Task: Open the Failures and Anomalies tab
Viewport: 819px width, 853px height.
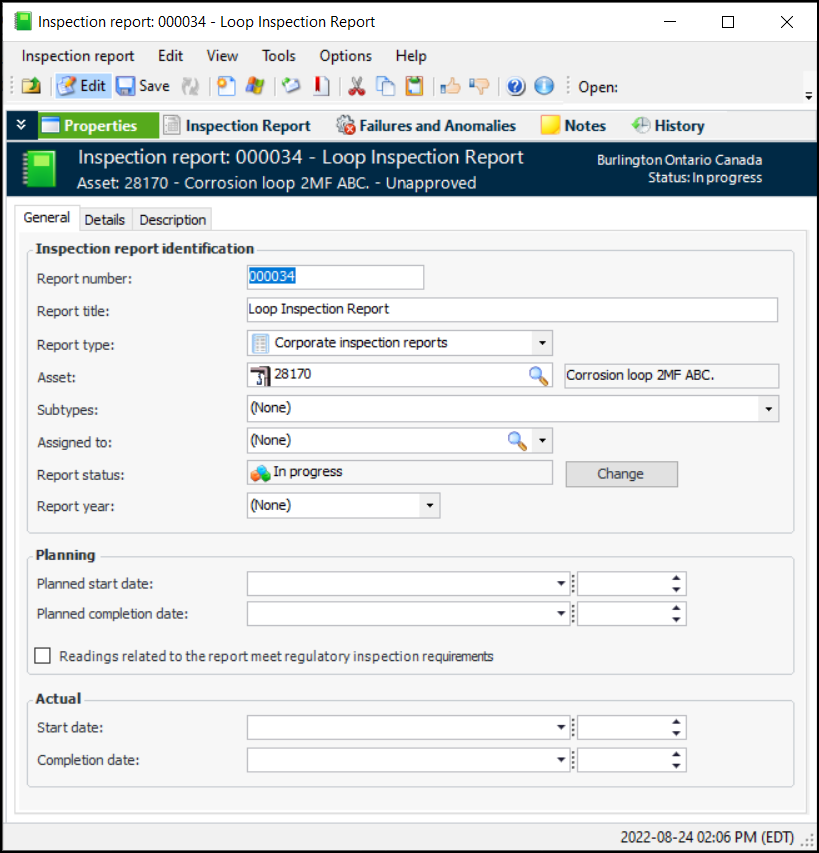Action: [426, 126]
